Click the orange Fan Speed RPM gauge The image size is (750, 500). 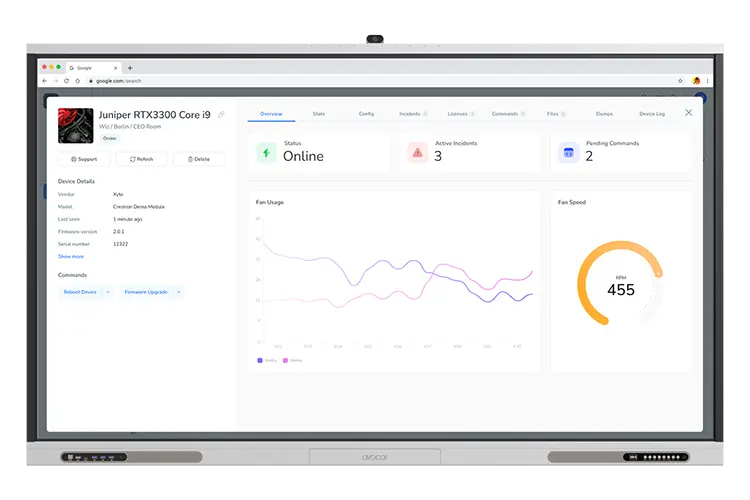click(x=620, y=283)
